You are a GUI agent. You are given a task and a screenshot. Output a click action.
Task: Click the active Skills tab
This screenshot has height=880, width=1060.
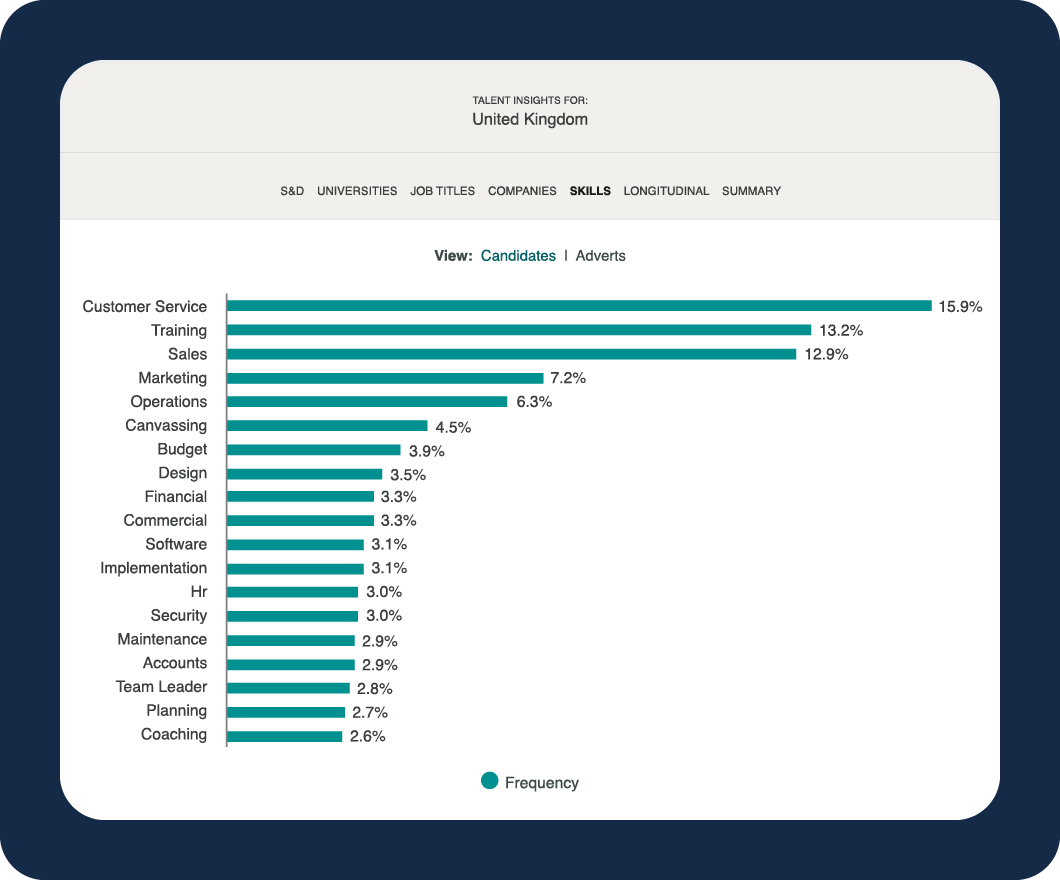[x=589, y=191]
